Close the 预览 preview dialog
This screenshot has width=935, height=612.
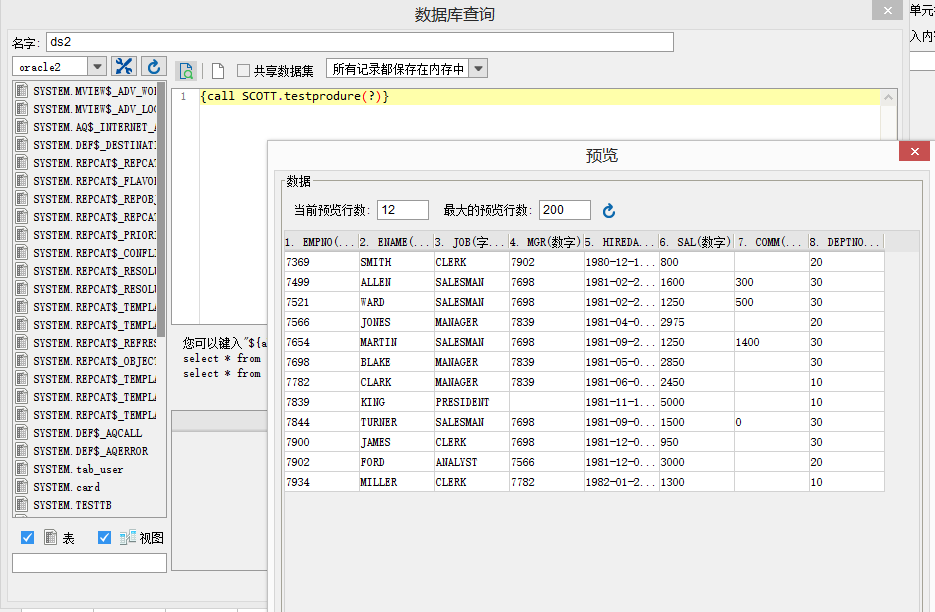pos(915,152)
